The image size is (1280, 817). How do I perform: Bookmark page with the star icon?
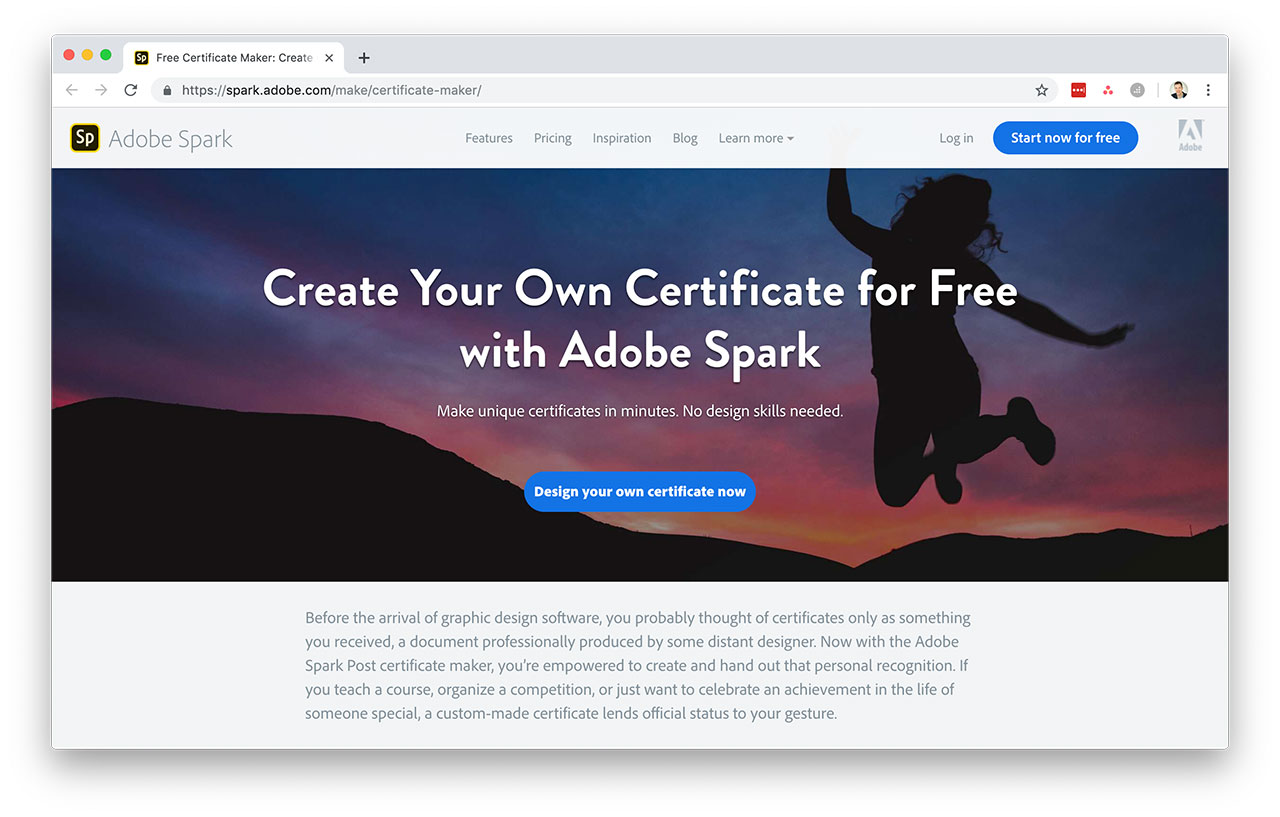tap(1042, 90)
